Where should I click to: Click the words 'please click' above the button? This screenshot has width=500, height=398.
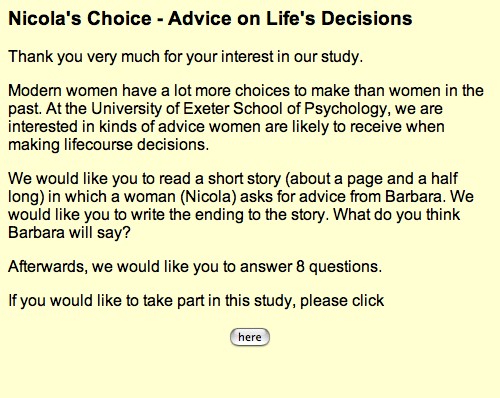pos(342,301)
